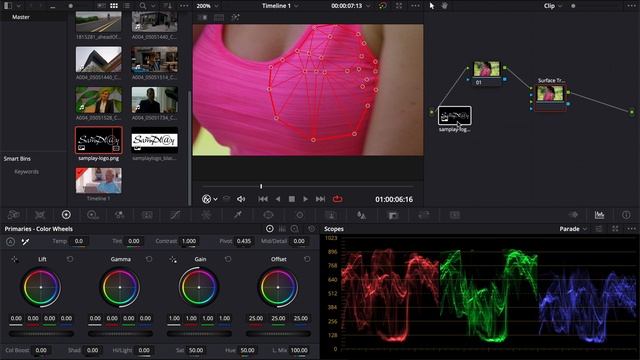
Task: Reset the Offset wheel
Action: [307, 259]
